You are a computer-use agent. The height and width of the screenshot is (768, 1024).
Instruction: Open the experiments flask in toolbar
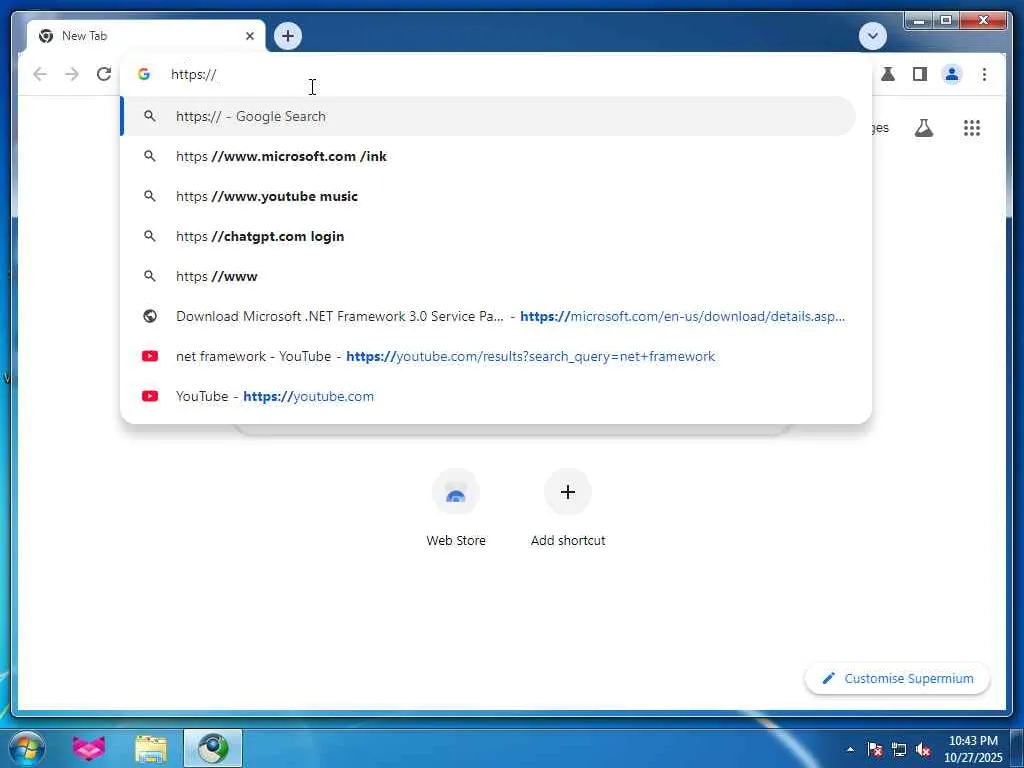[888, 74]
